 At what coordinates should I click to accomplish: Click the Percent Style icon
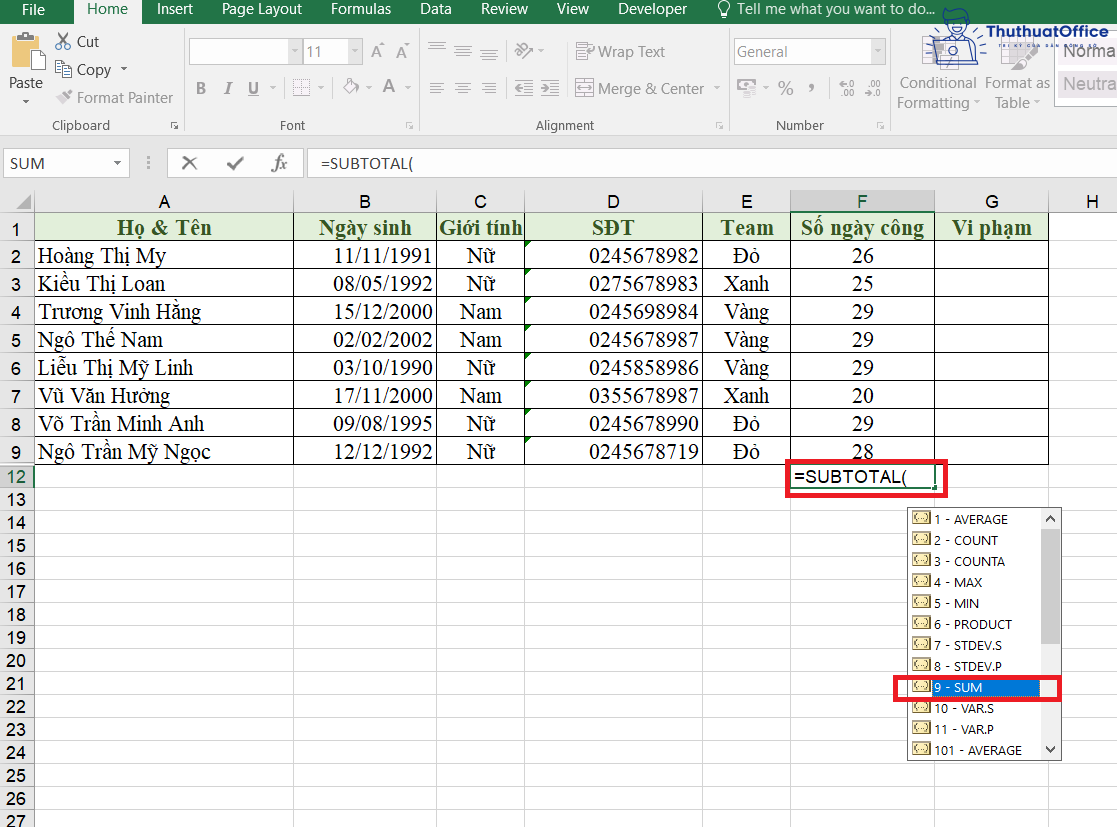(786, 88)
